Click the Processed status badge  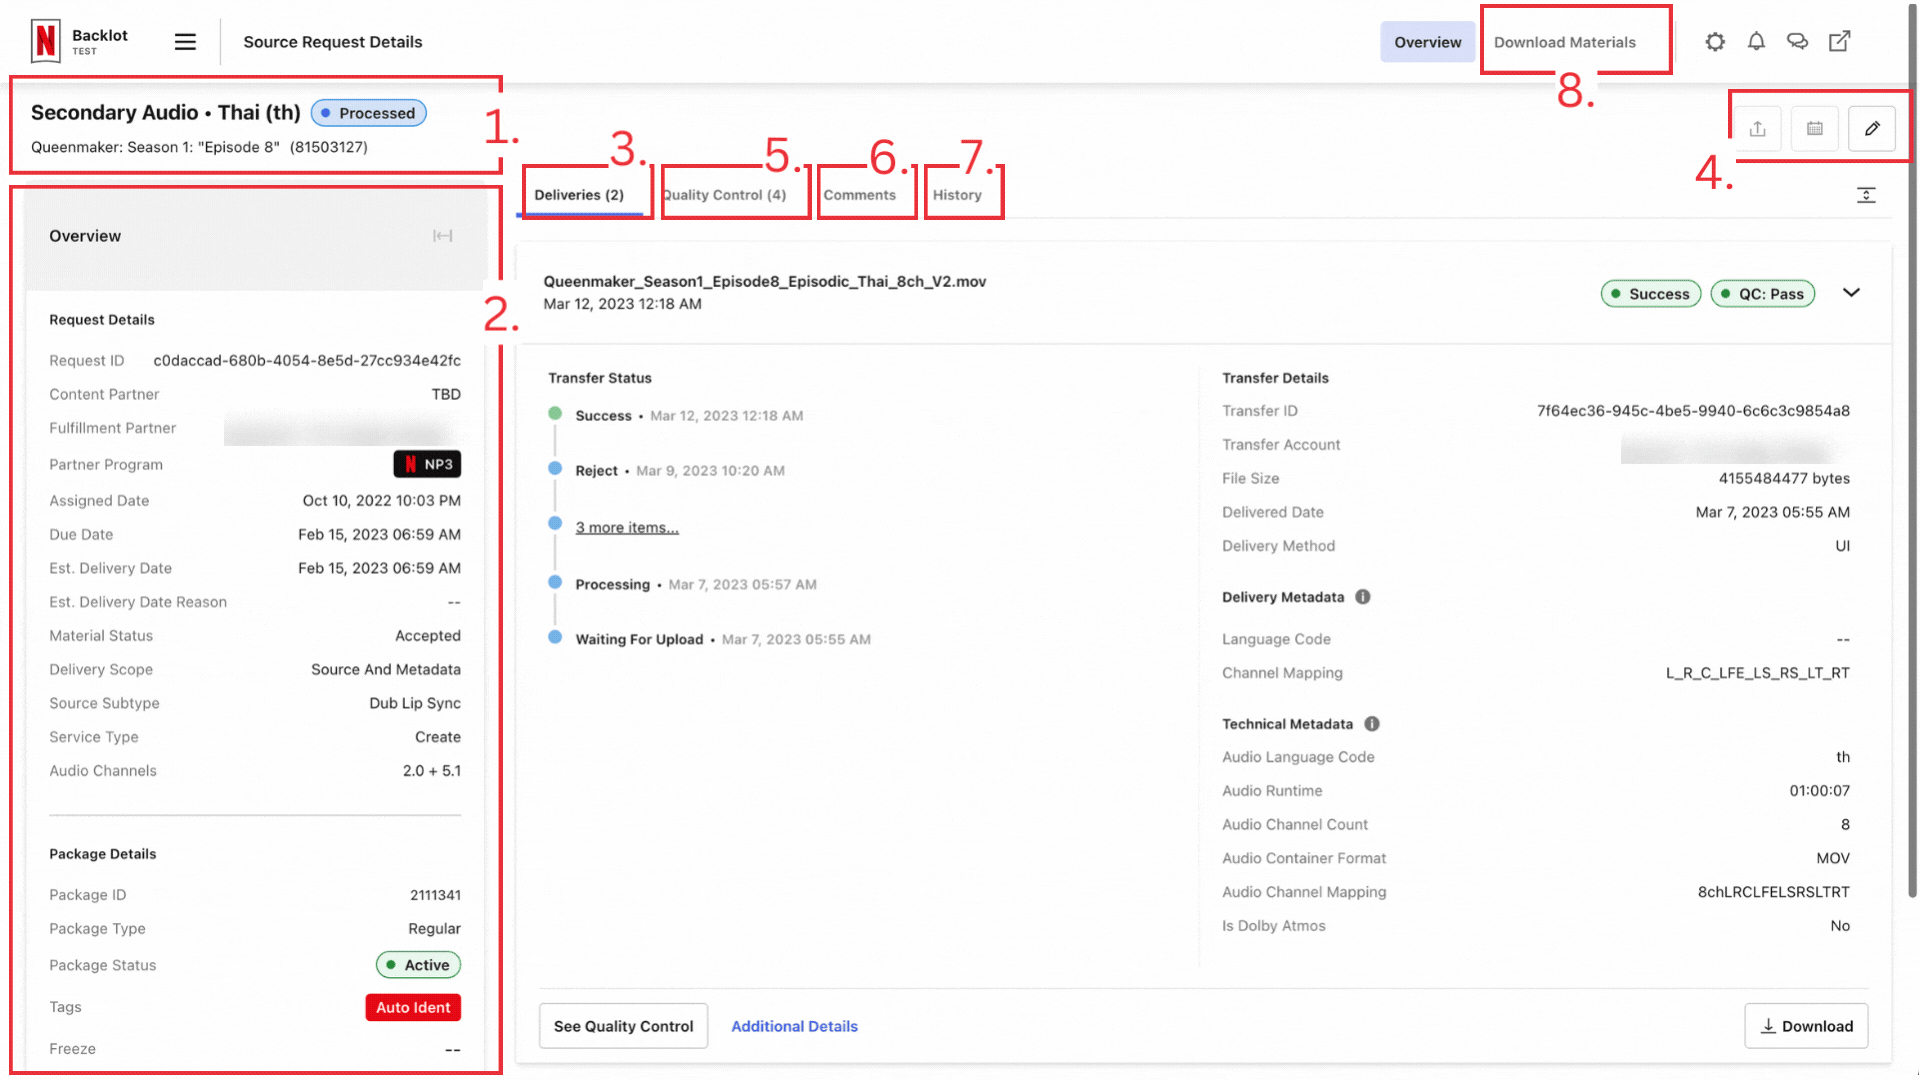(x=369, y=113)
